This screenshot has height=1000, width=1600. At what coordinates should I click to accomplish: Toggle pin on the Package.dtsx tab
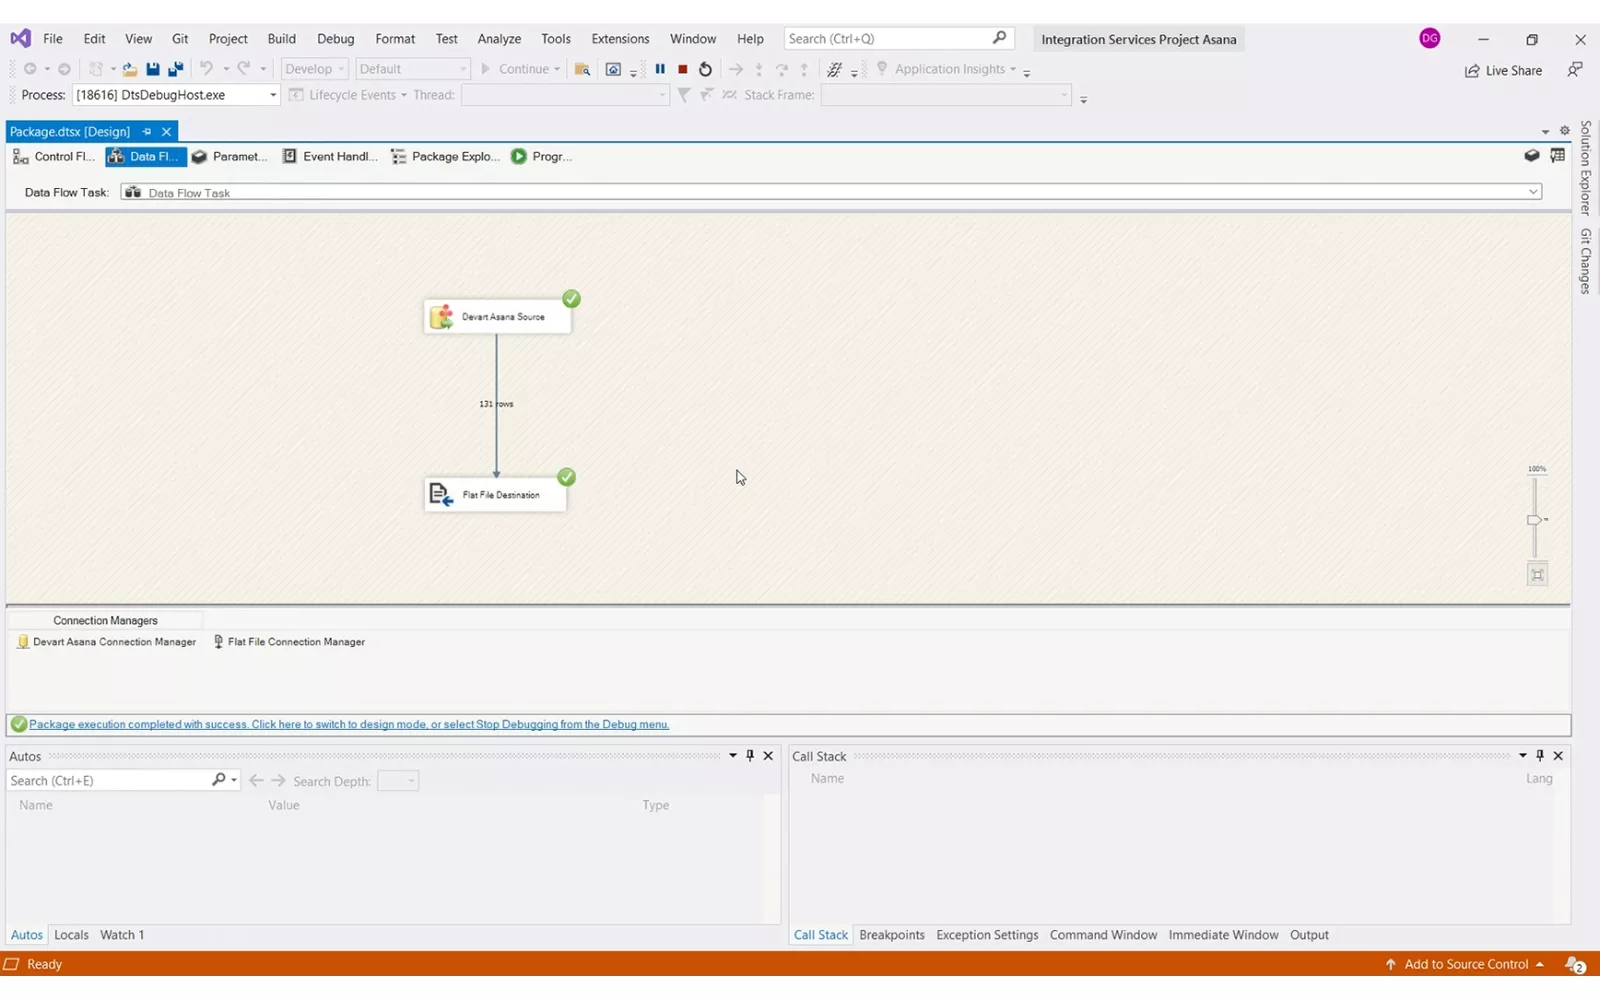click(147, 132)
